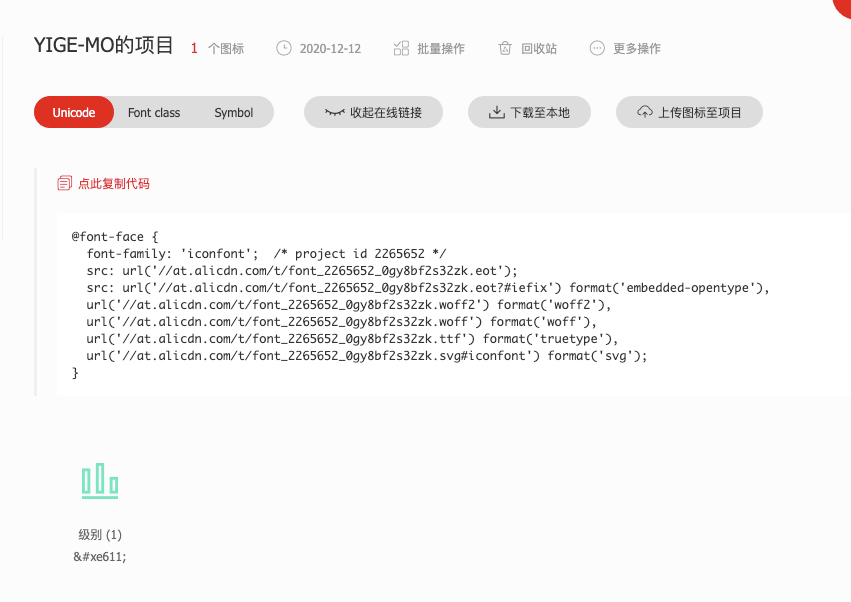This screenshot has width=851, height=602.
Task: Switch to the Symbol tab
Action: click(233, 112)
